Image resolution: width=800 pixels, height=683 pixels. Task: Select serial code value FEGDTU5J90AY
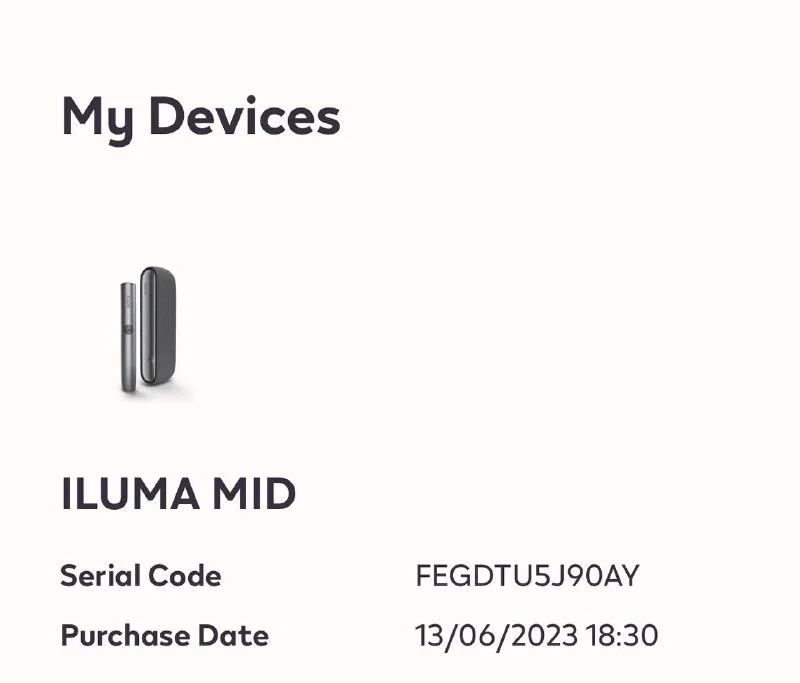(x=526, y=577)
